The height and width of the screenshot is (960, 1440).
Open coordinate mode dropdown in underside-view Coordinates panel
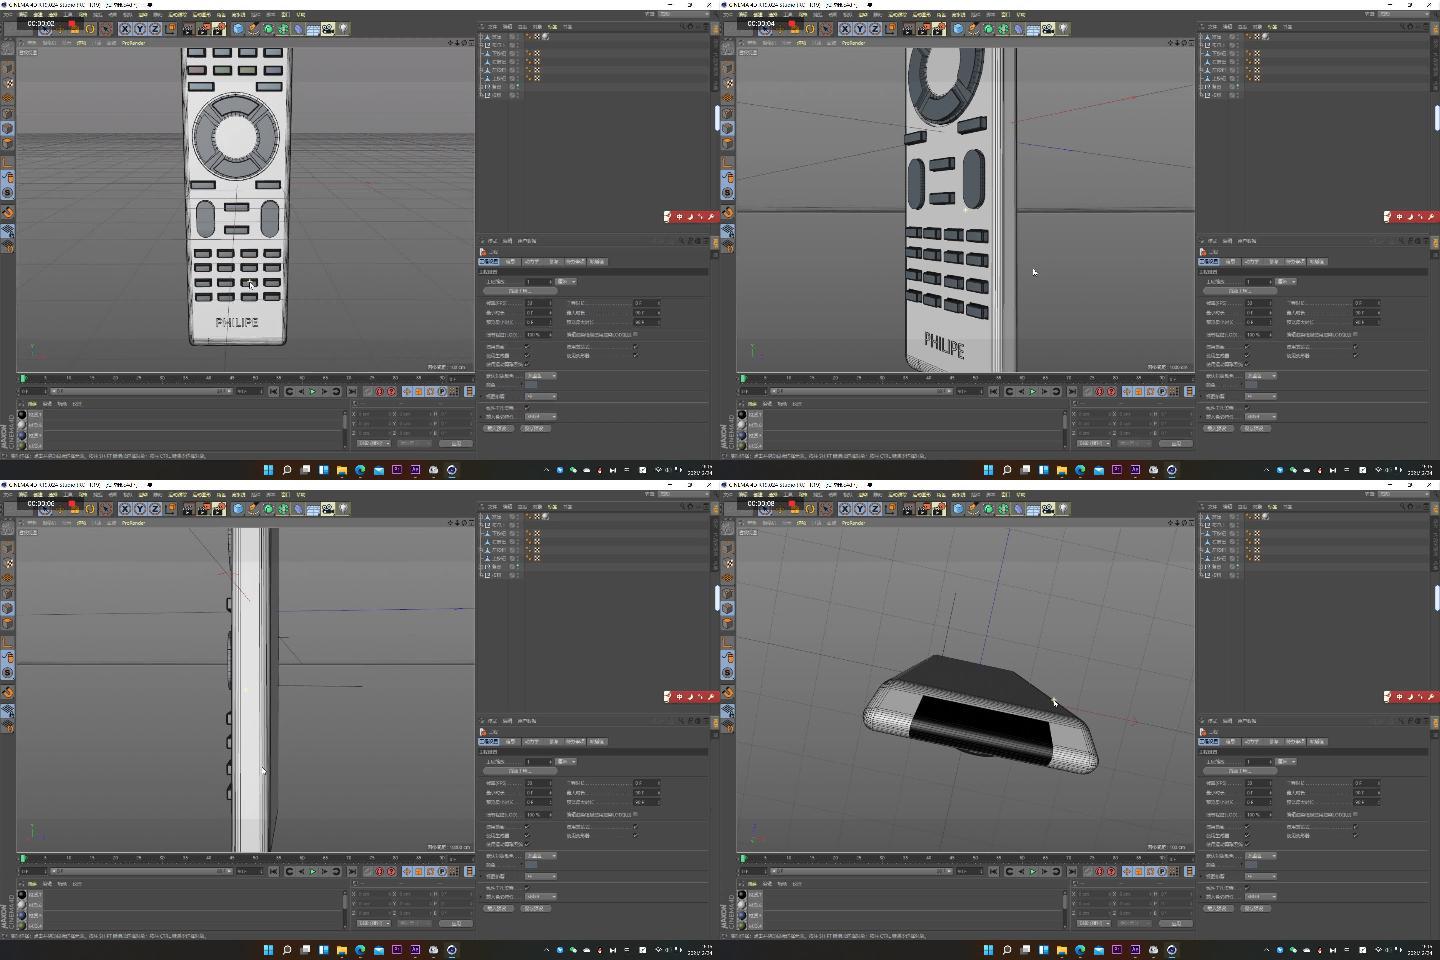coord(1093,923)
